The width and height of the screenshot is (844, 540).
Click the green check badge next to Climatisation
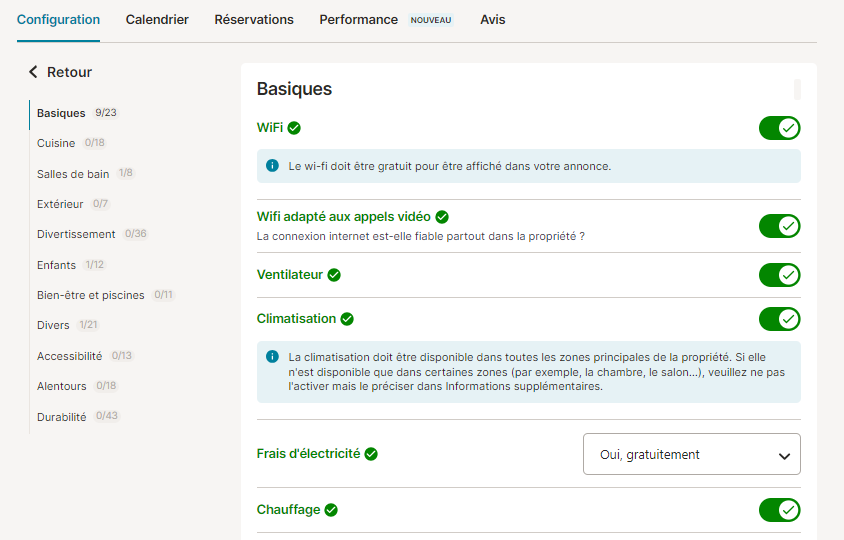pos(347,319)
